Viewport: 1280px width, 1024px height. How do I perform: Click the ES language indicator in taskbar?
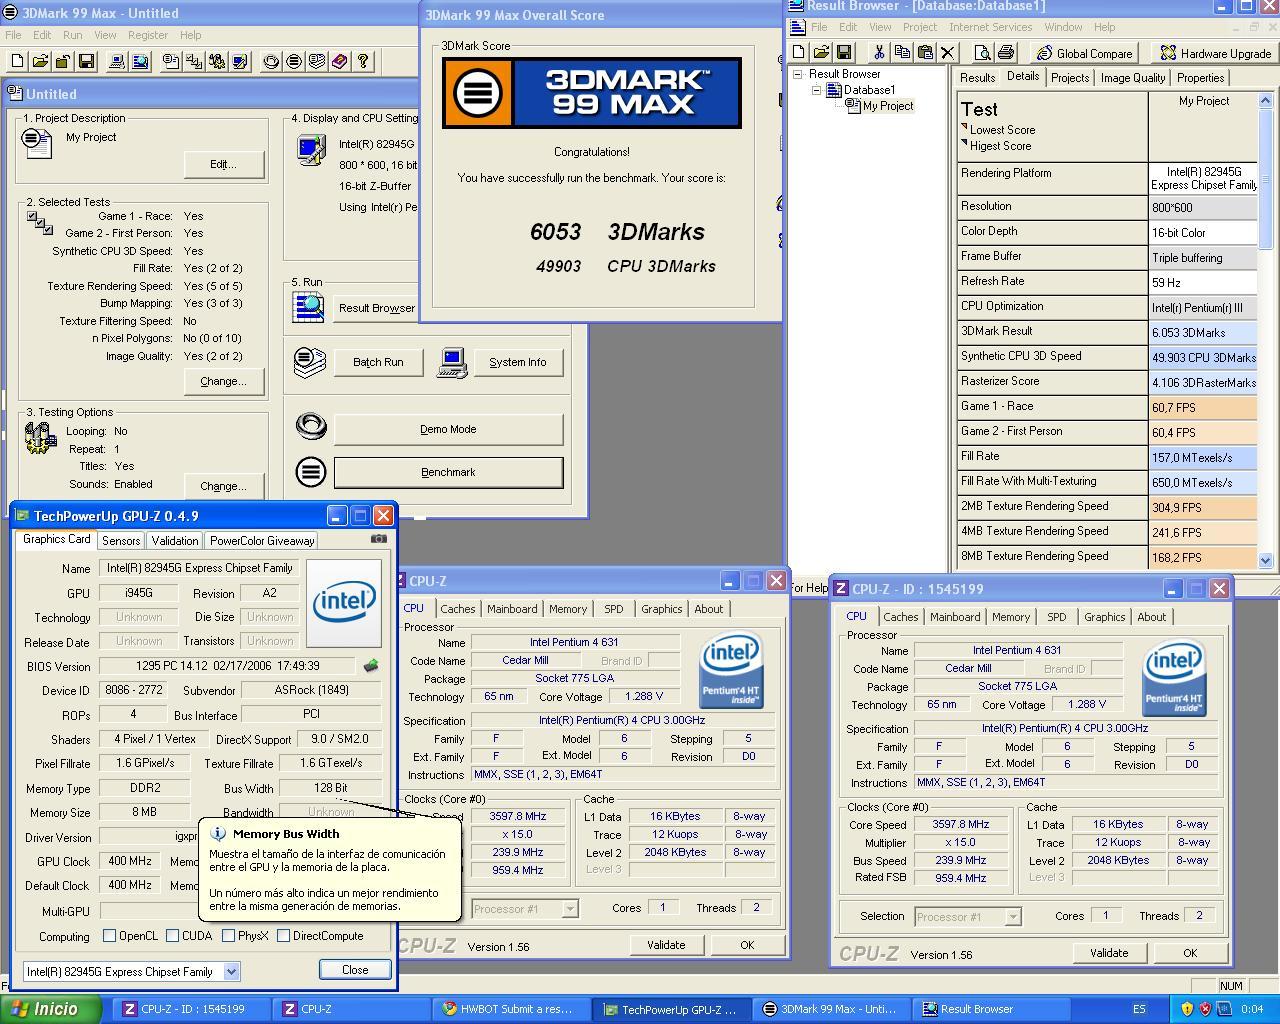[x=1140, y=1010]
